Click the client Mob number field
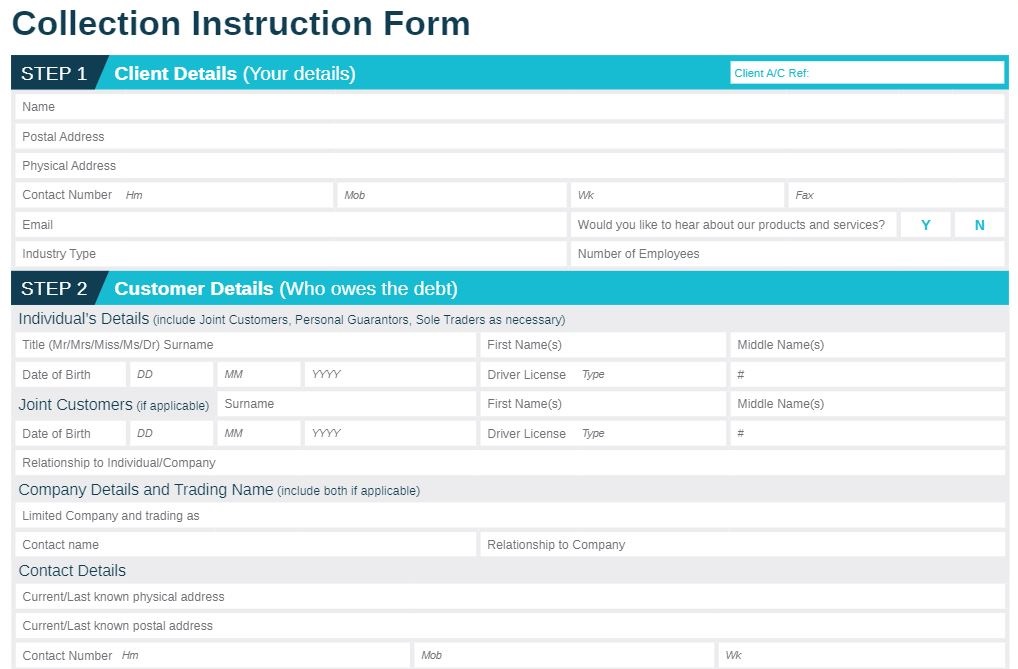Viewport: 1018px width, 669px height. (452, 195)
